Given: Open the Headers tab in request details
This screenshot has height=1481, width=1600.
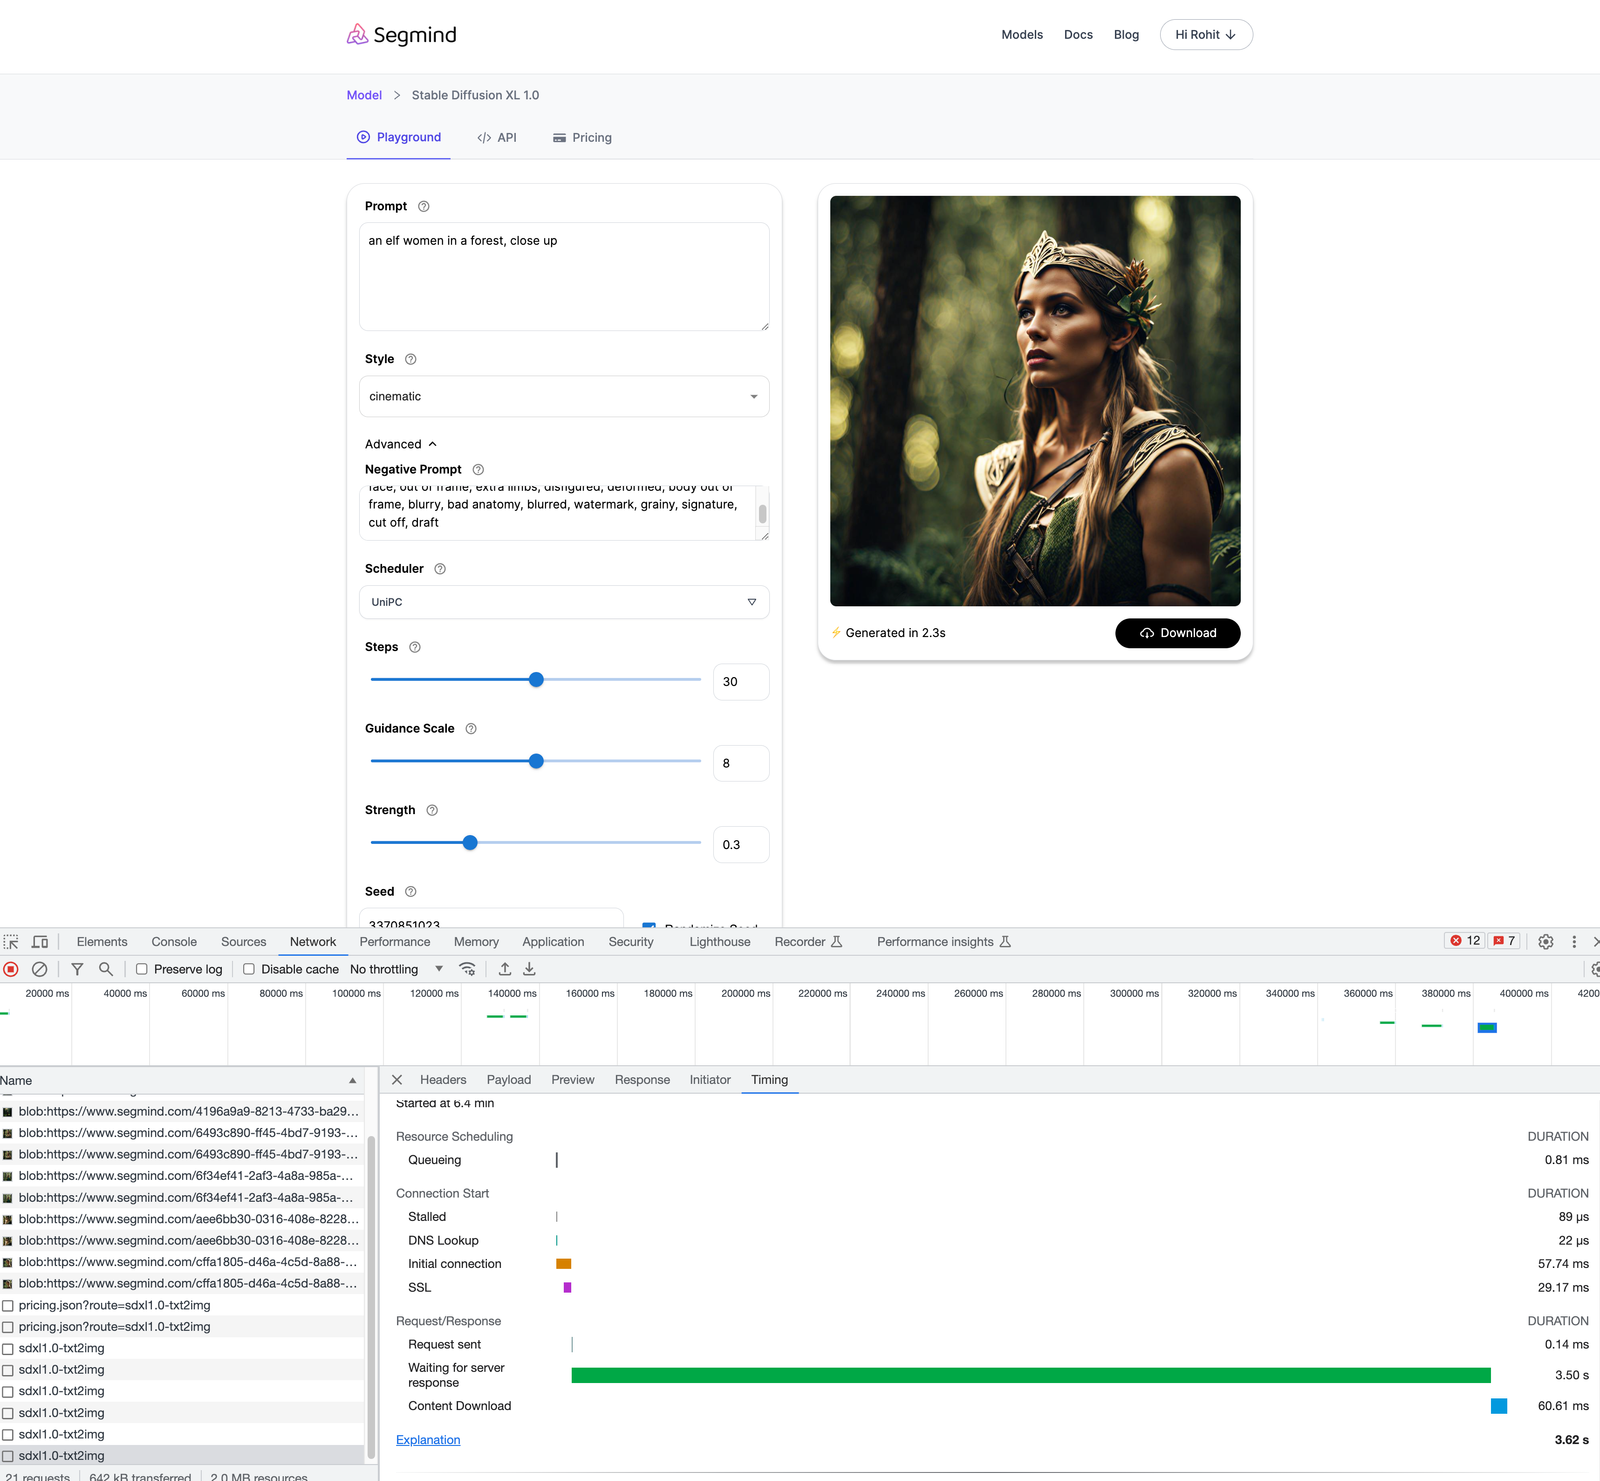Looking at the screenshot, I should pyautogui.click(x=443, y=1080).
